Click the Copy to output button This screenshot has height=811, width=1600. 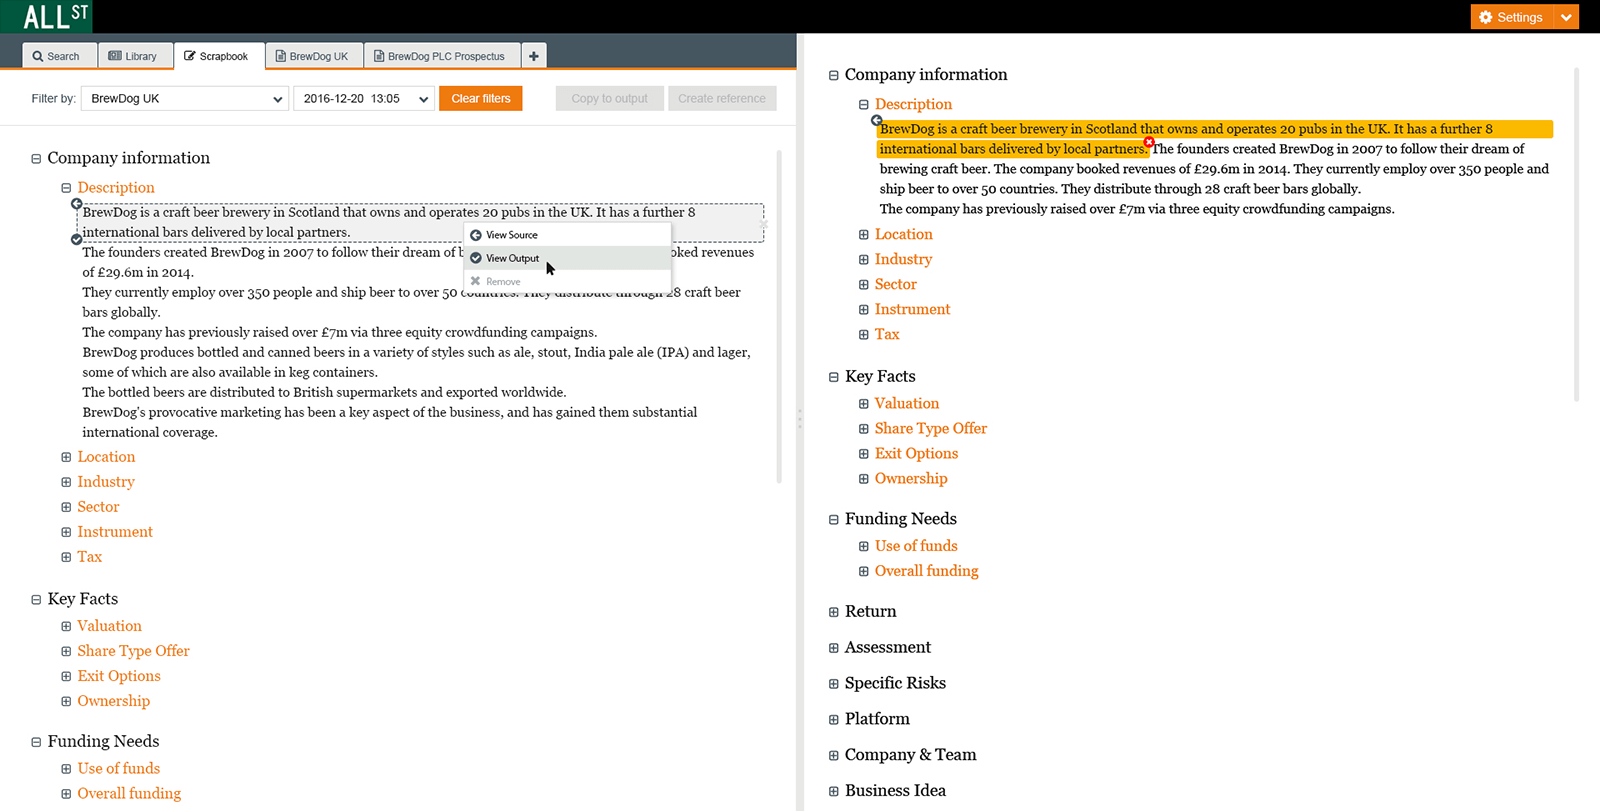pyautogui.click(x=610, y=98)
